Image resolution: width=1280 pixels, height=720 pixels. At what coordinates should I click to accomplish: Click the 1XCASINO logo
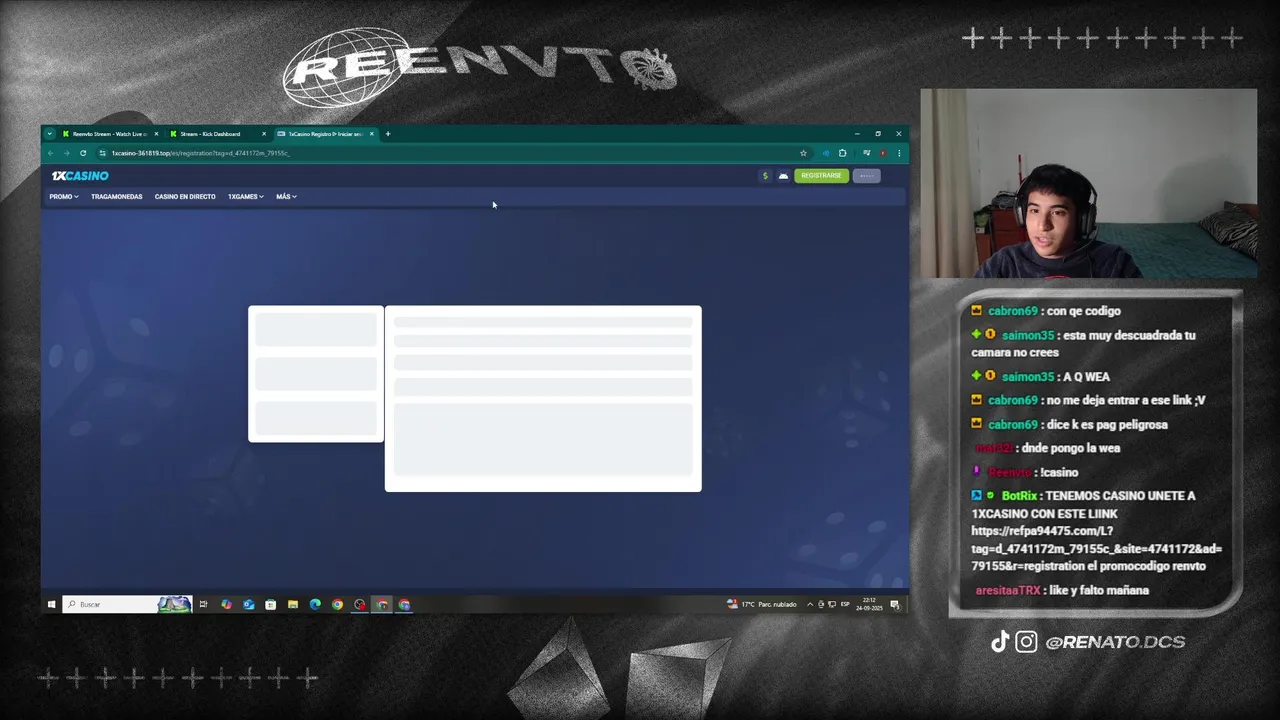click(80, 176)
